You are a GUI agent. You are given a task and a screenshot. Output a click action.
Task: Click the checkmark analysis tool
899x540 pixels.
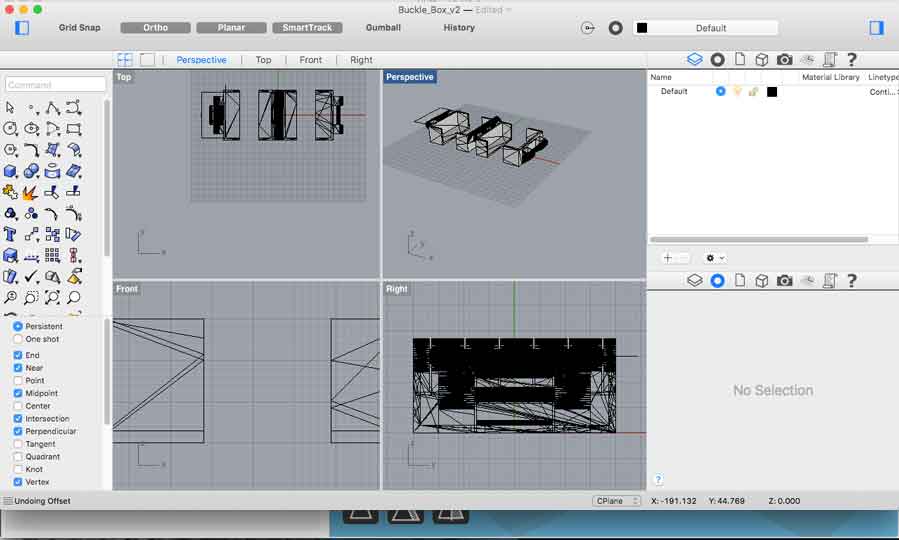coord(32,276)
